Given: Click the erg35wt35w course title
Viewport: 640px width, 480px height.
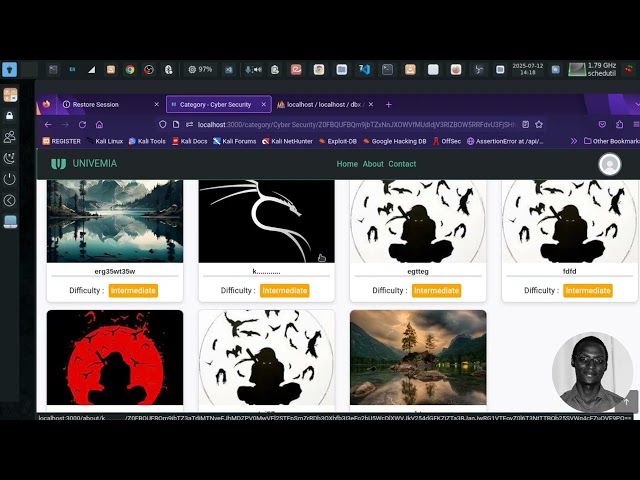Looking at the screenshot, I should tap(115, 271).
